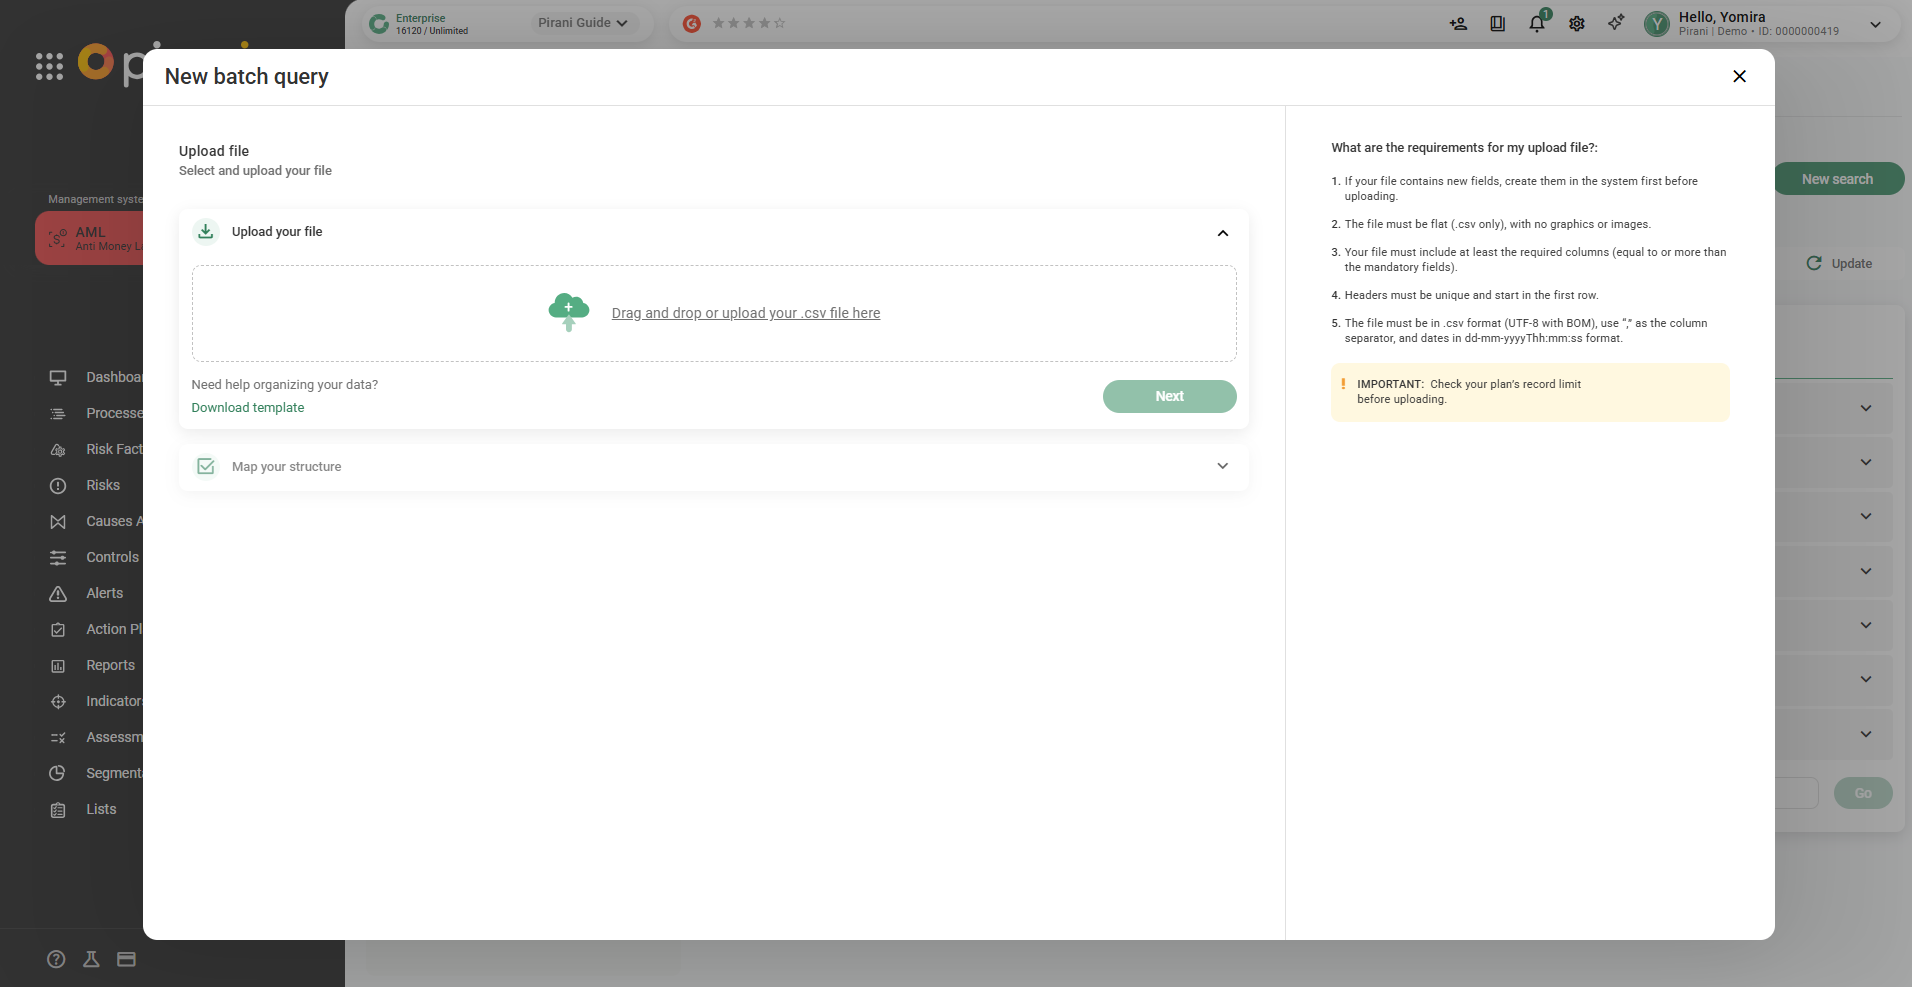Click the AI sparkle icon
Image resolution: width=1912 pixels, height=987 pixels.
tap(1616, 23)
